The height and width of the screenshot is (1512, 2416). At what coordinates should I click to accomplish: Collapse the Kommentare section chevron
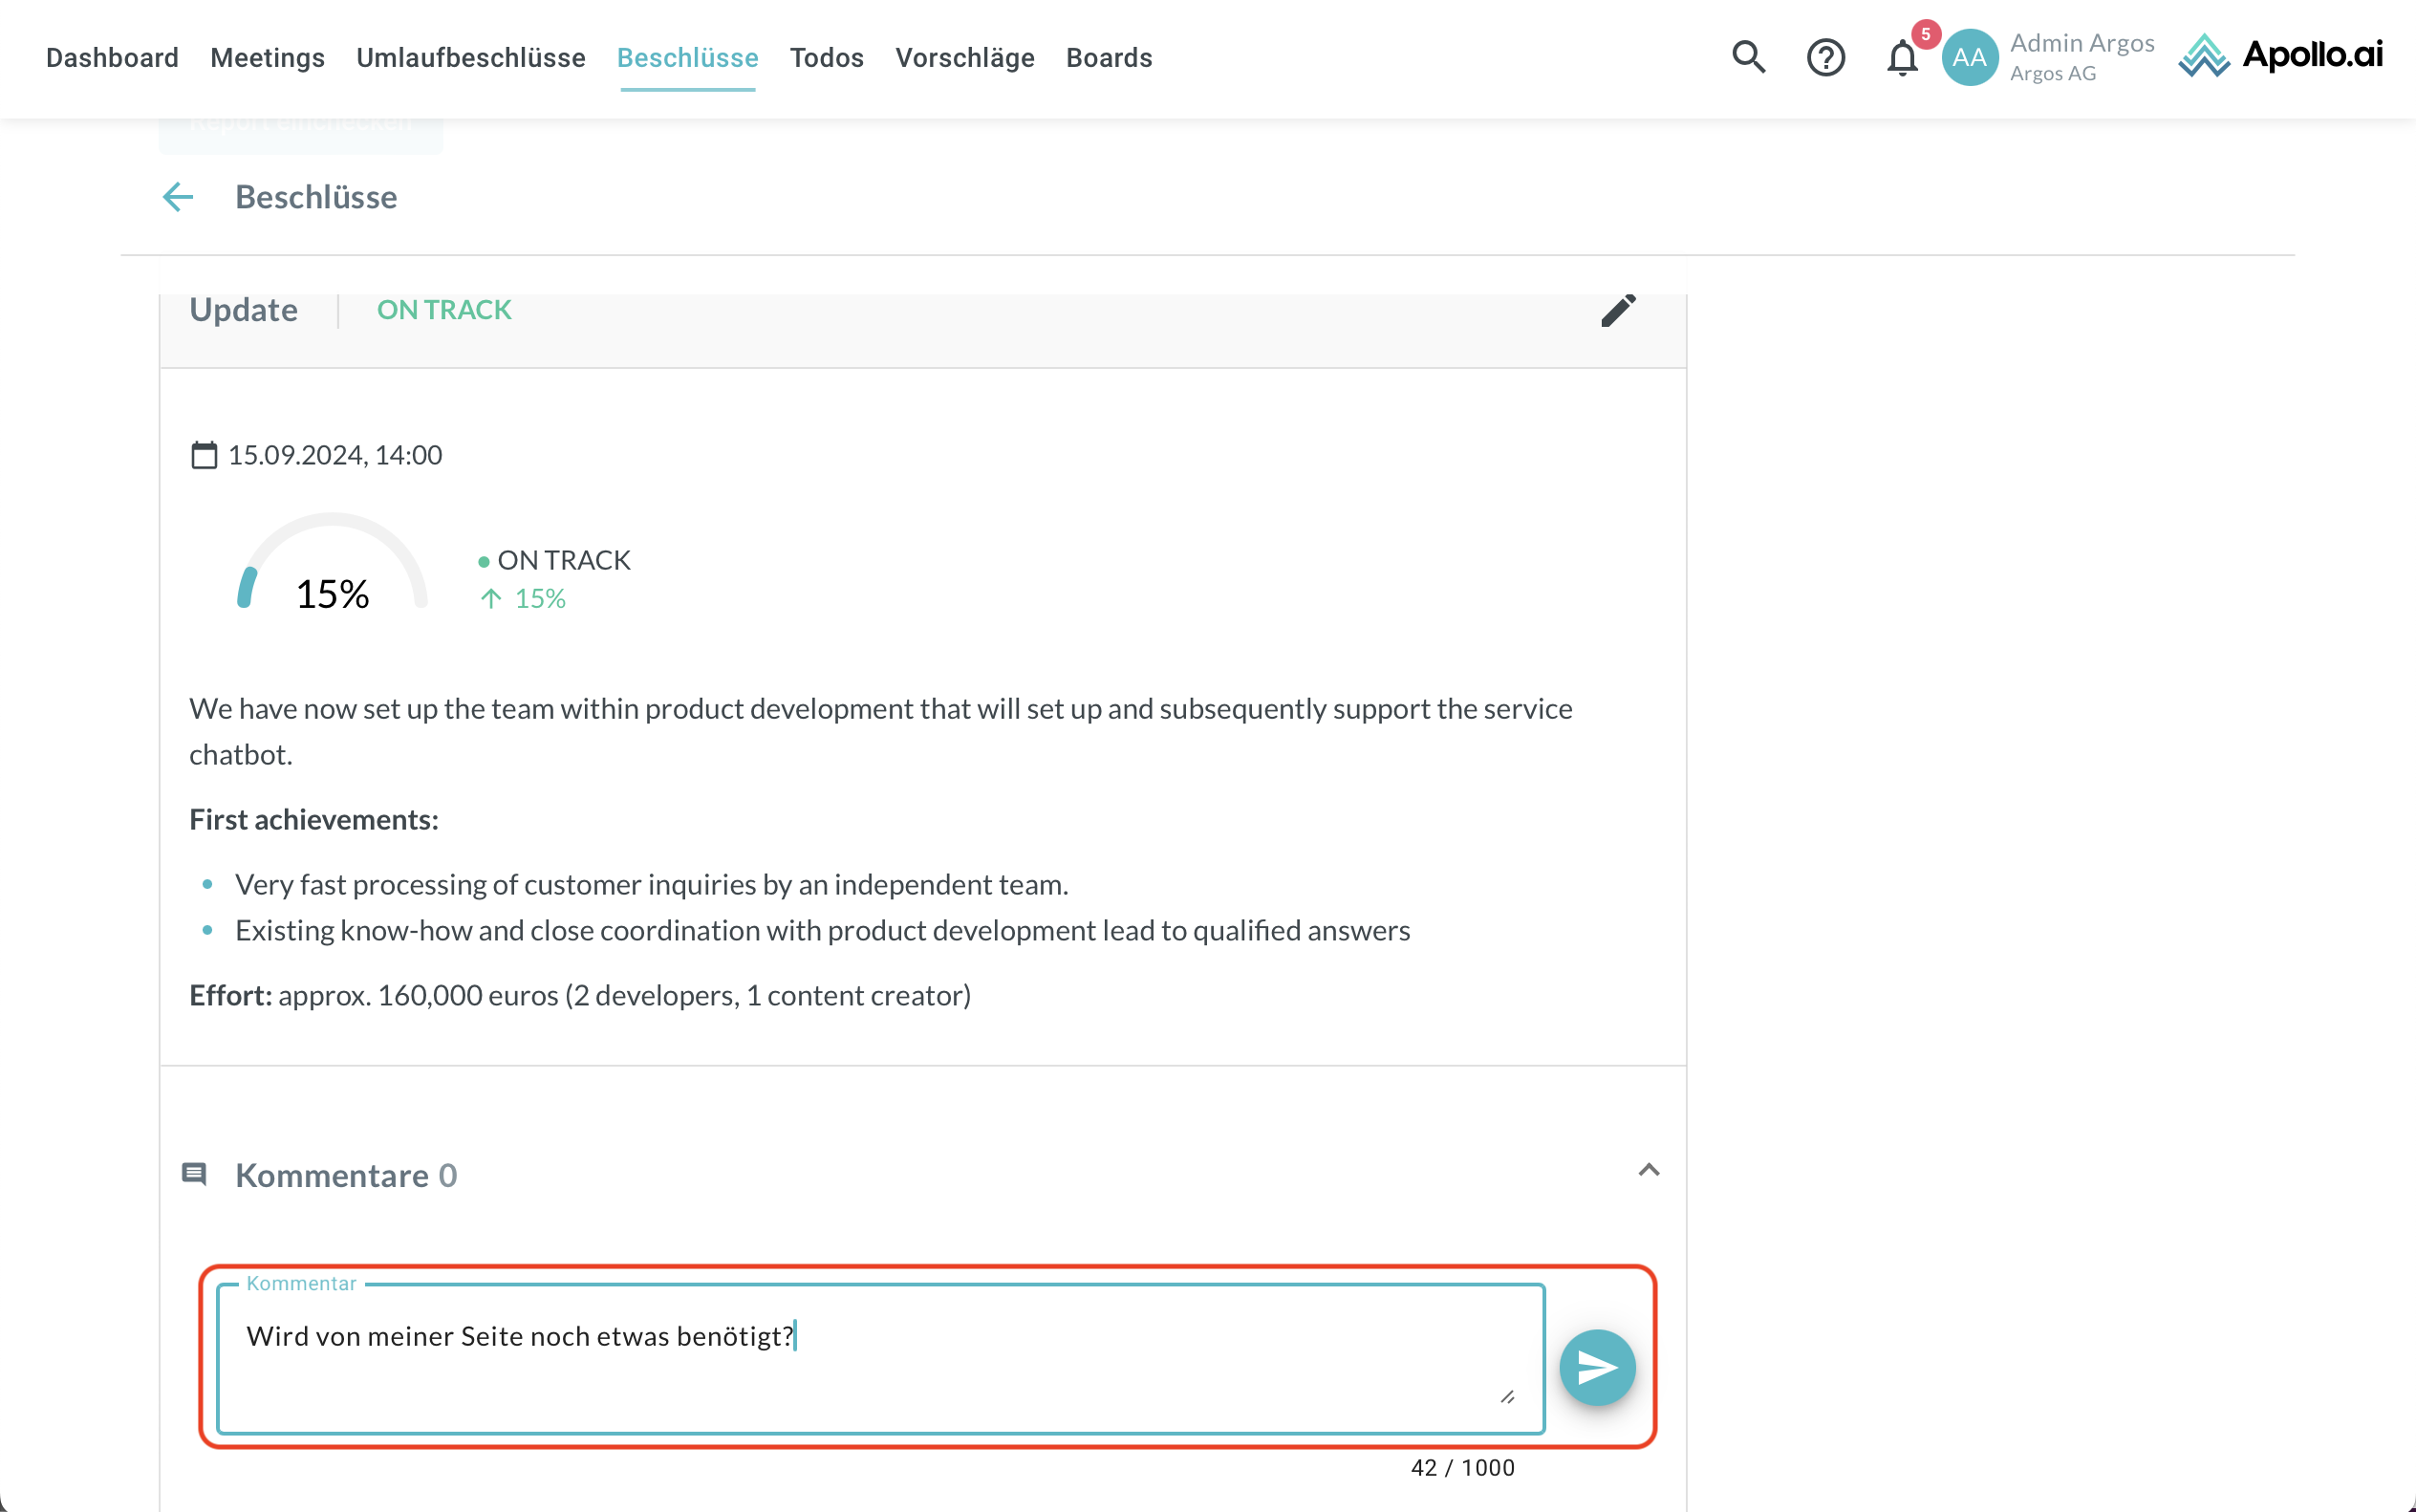coord(1649,1170)
